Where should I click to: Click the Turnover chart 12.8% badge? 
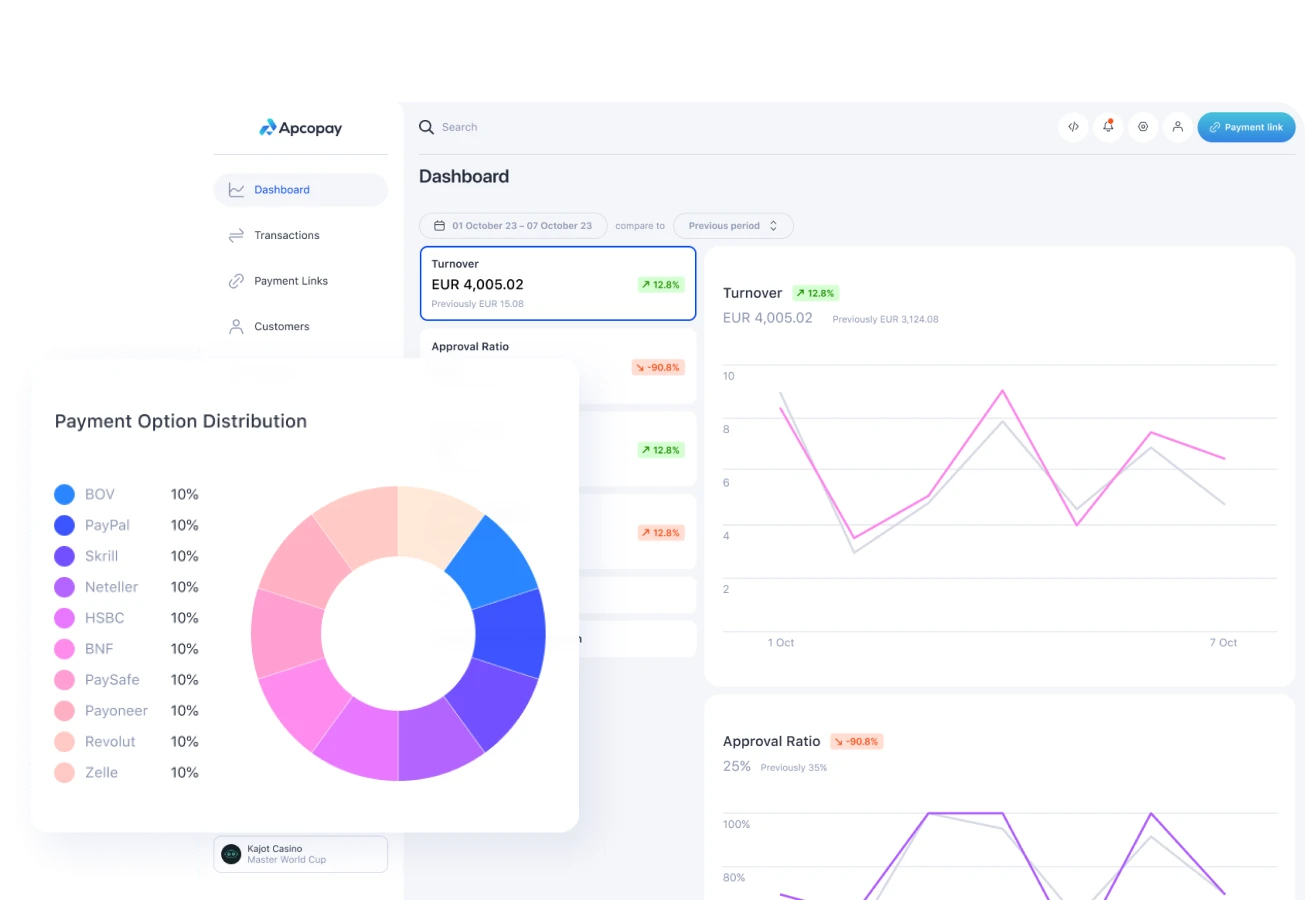pos(816,293)
